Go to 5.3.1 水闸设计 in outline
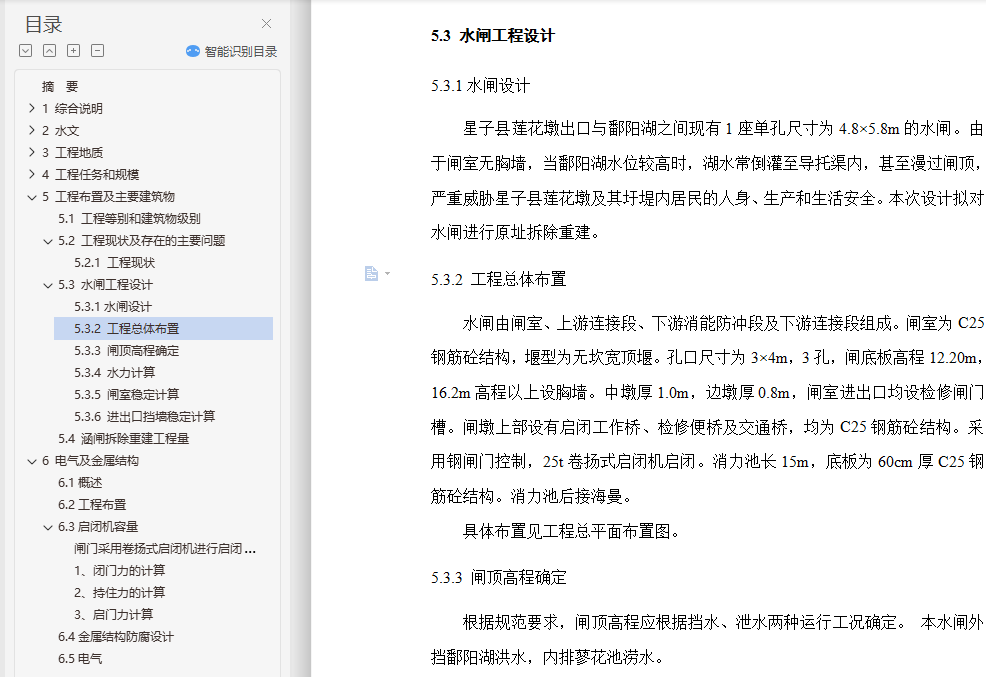This screenshot has height=677, width=986. coord(113,307)
